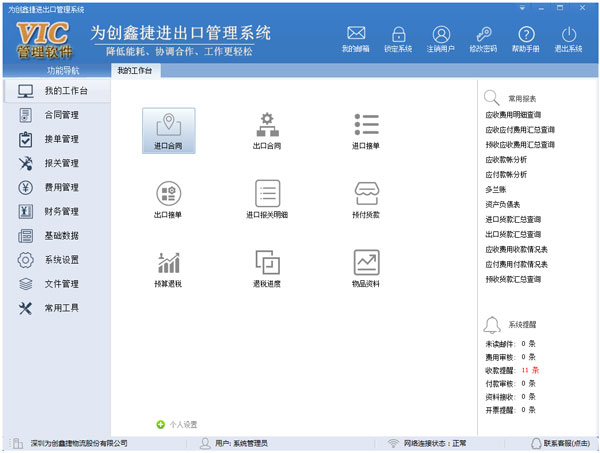Open report 预收货款汇总查询
The height and width of the screenshot is (453, 600).
[x=513, y=279]
